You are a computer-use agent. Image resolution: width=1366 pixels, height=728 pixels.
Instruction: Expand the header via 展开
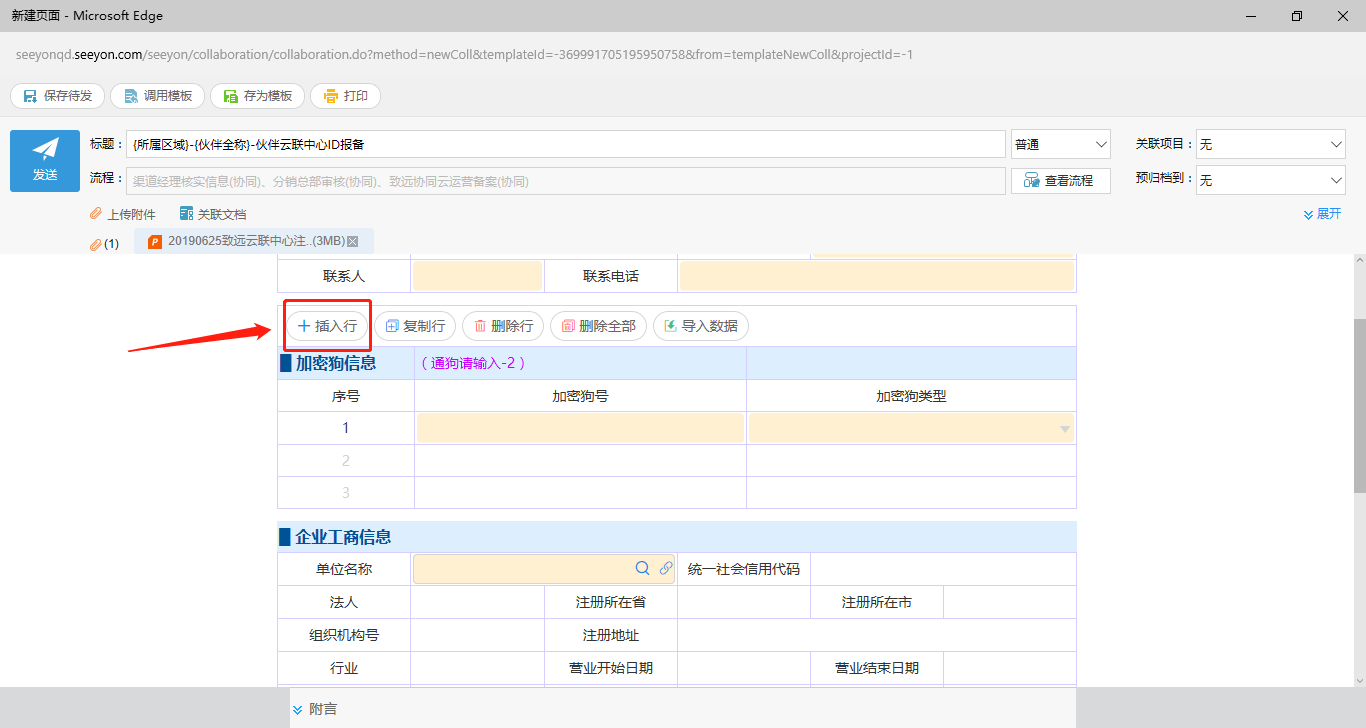1322,214
